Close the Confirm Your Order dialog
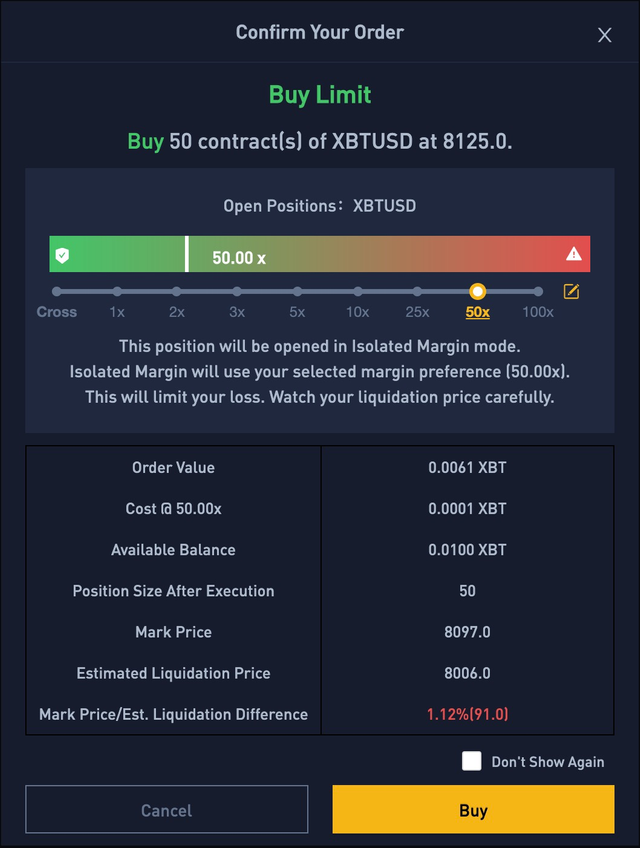The height and width of the screenshot is (848, 640). click(x=604, y=35)
